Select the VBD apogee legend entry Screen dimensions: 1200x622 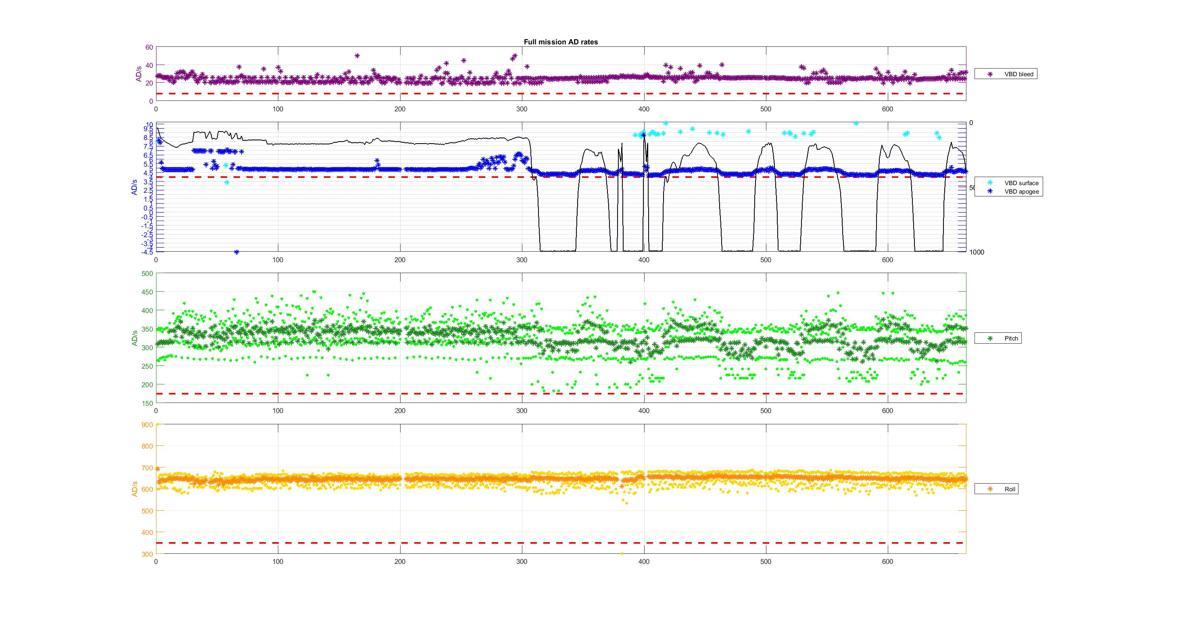[1010, 191]
